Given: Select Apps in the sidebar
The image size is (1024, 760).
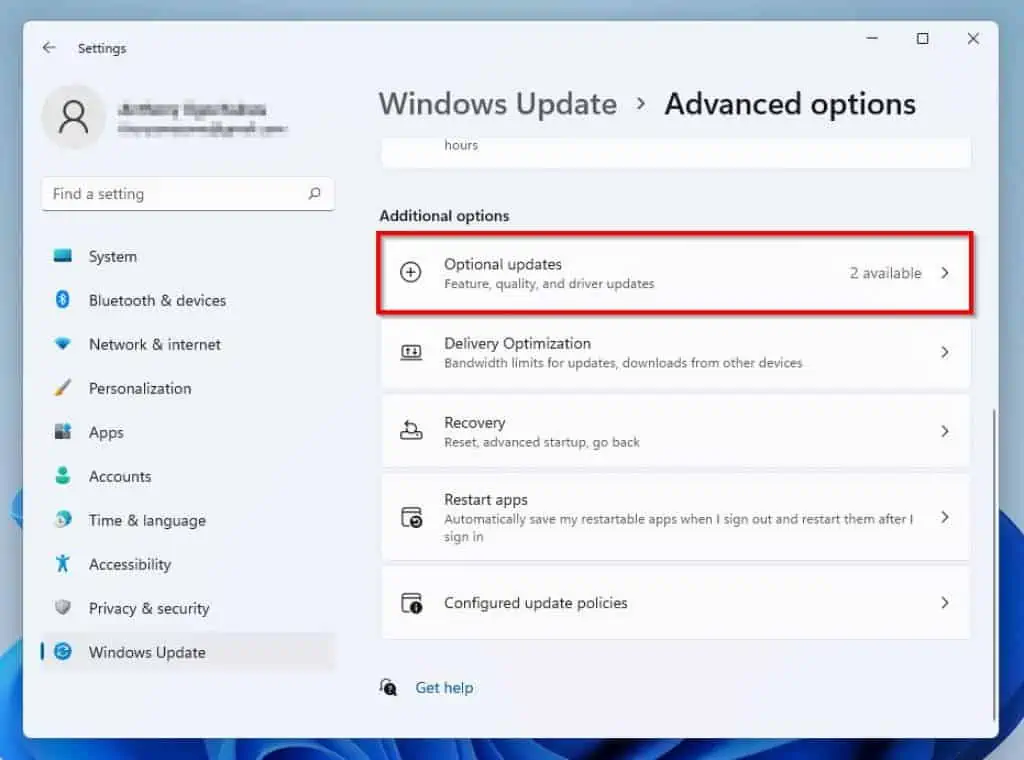Looking at the screenshot, I should (188, 432).
